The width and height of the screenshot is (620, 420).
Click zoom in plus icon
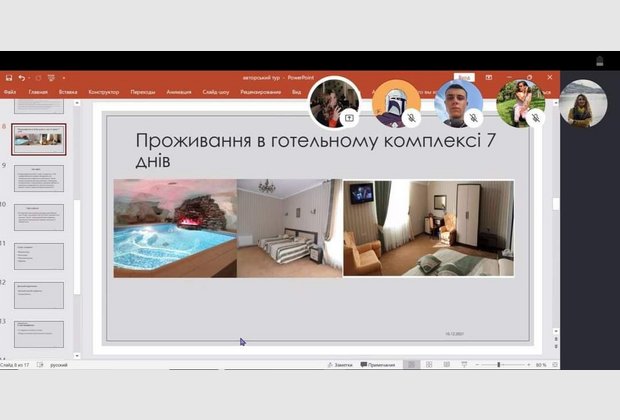528,365
